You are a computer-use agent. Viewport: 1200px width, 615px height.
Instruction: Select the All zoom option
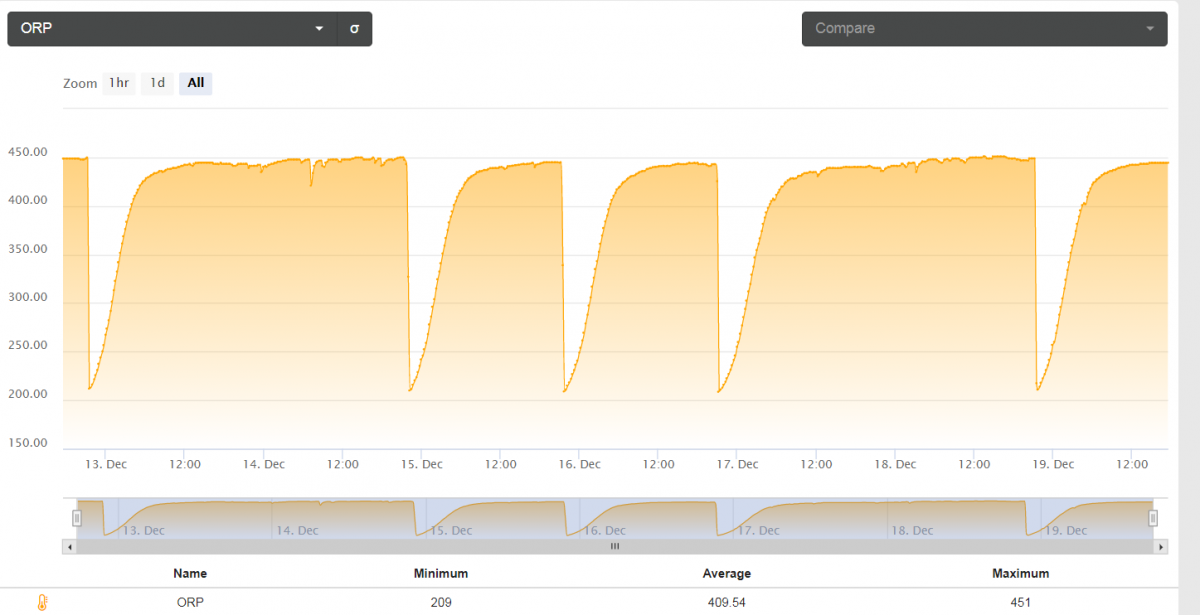(196, 83)
